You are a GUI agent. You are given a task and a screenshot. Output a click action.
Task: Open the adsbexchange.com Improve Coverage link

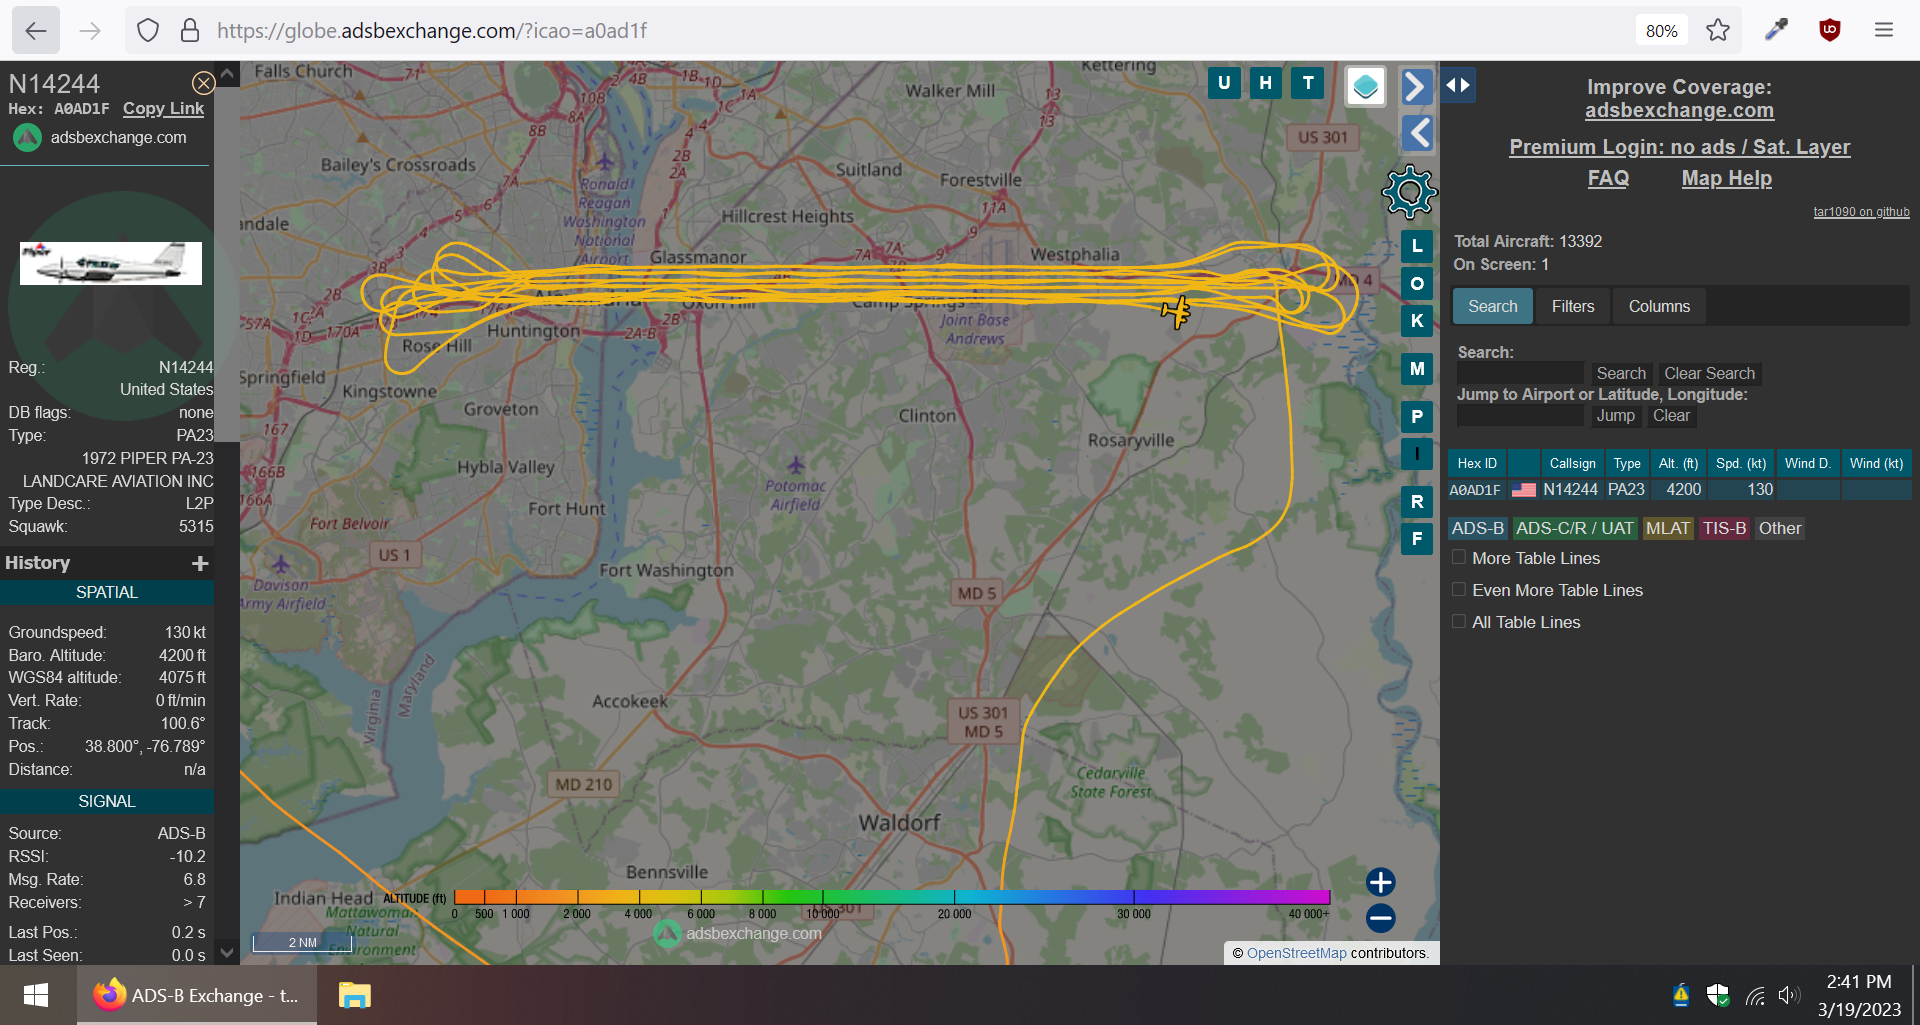pos(1679,111)
